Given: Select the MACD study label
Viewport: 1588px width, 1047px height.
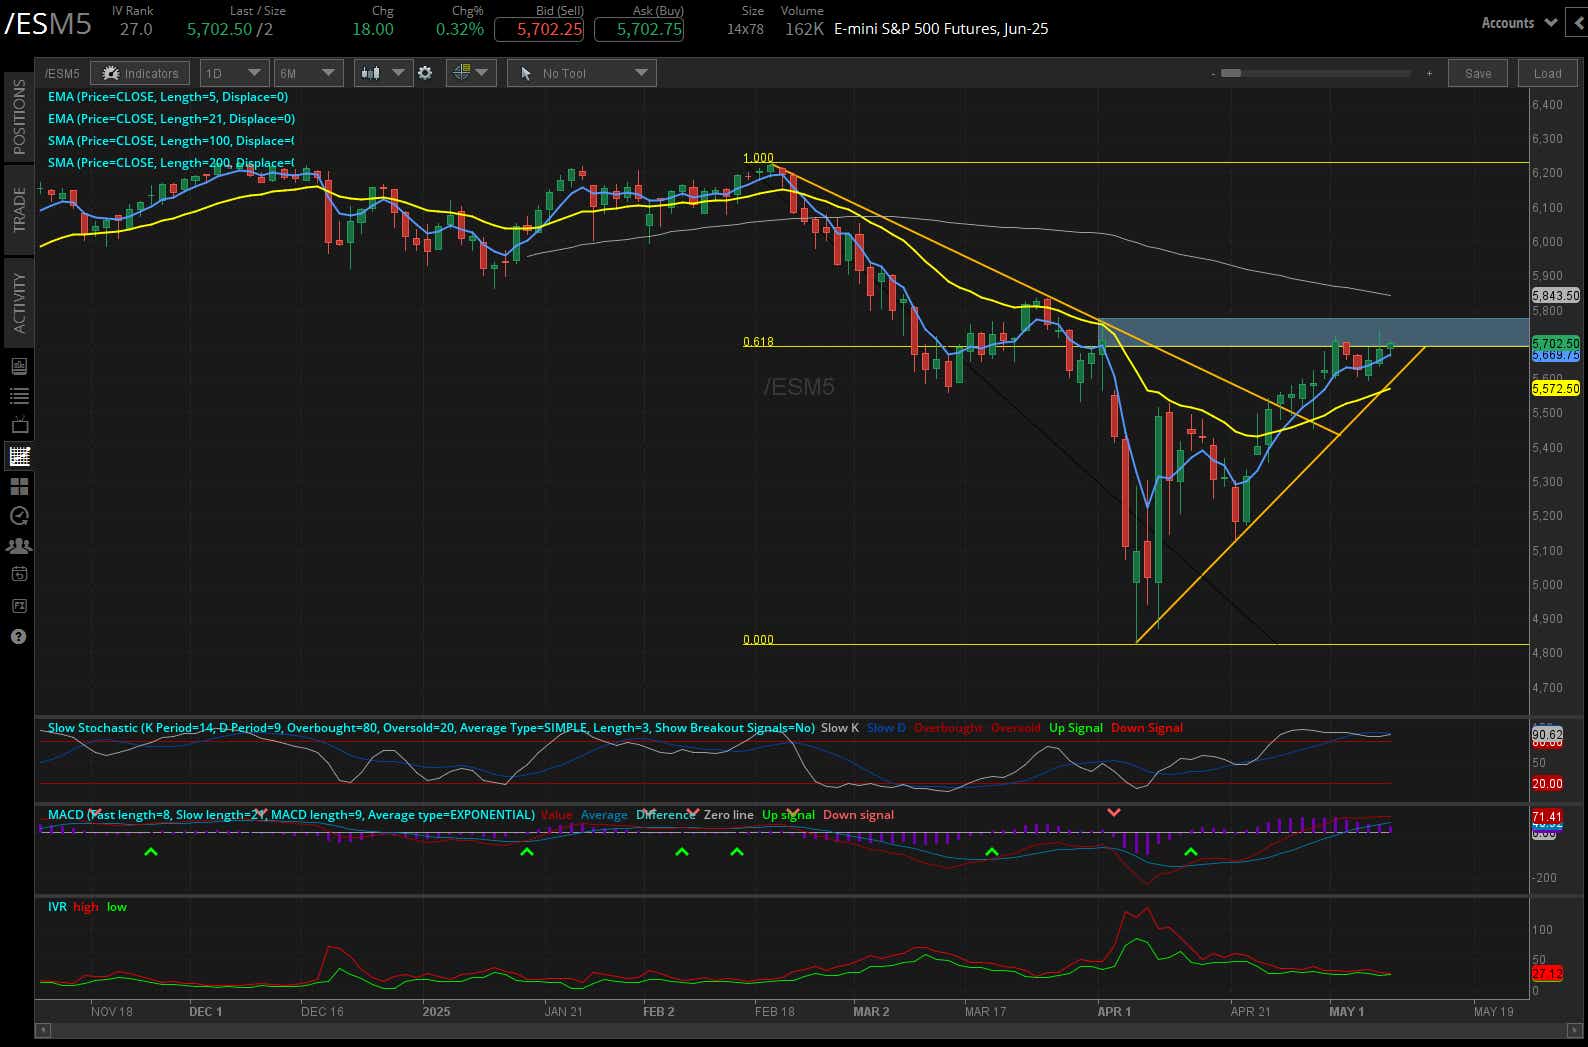Looking at the screenshot, I should 291,815.
